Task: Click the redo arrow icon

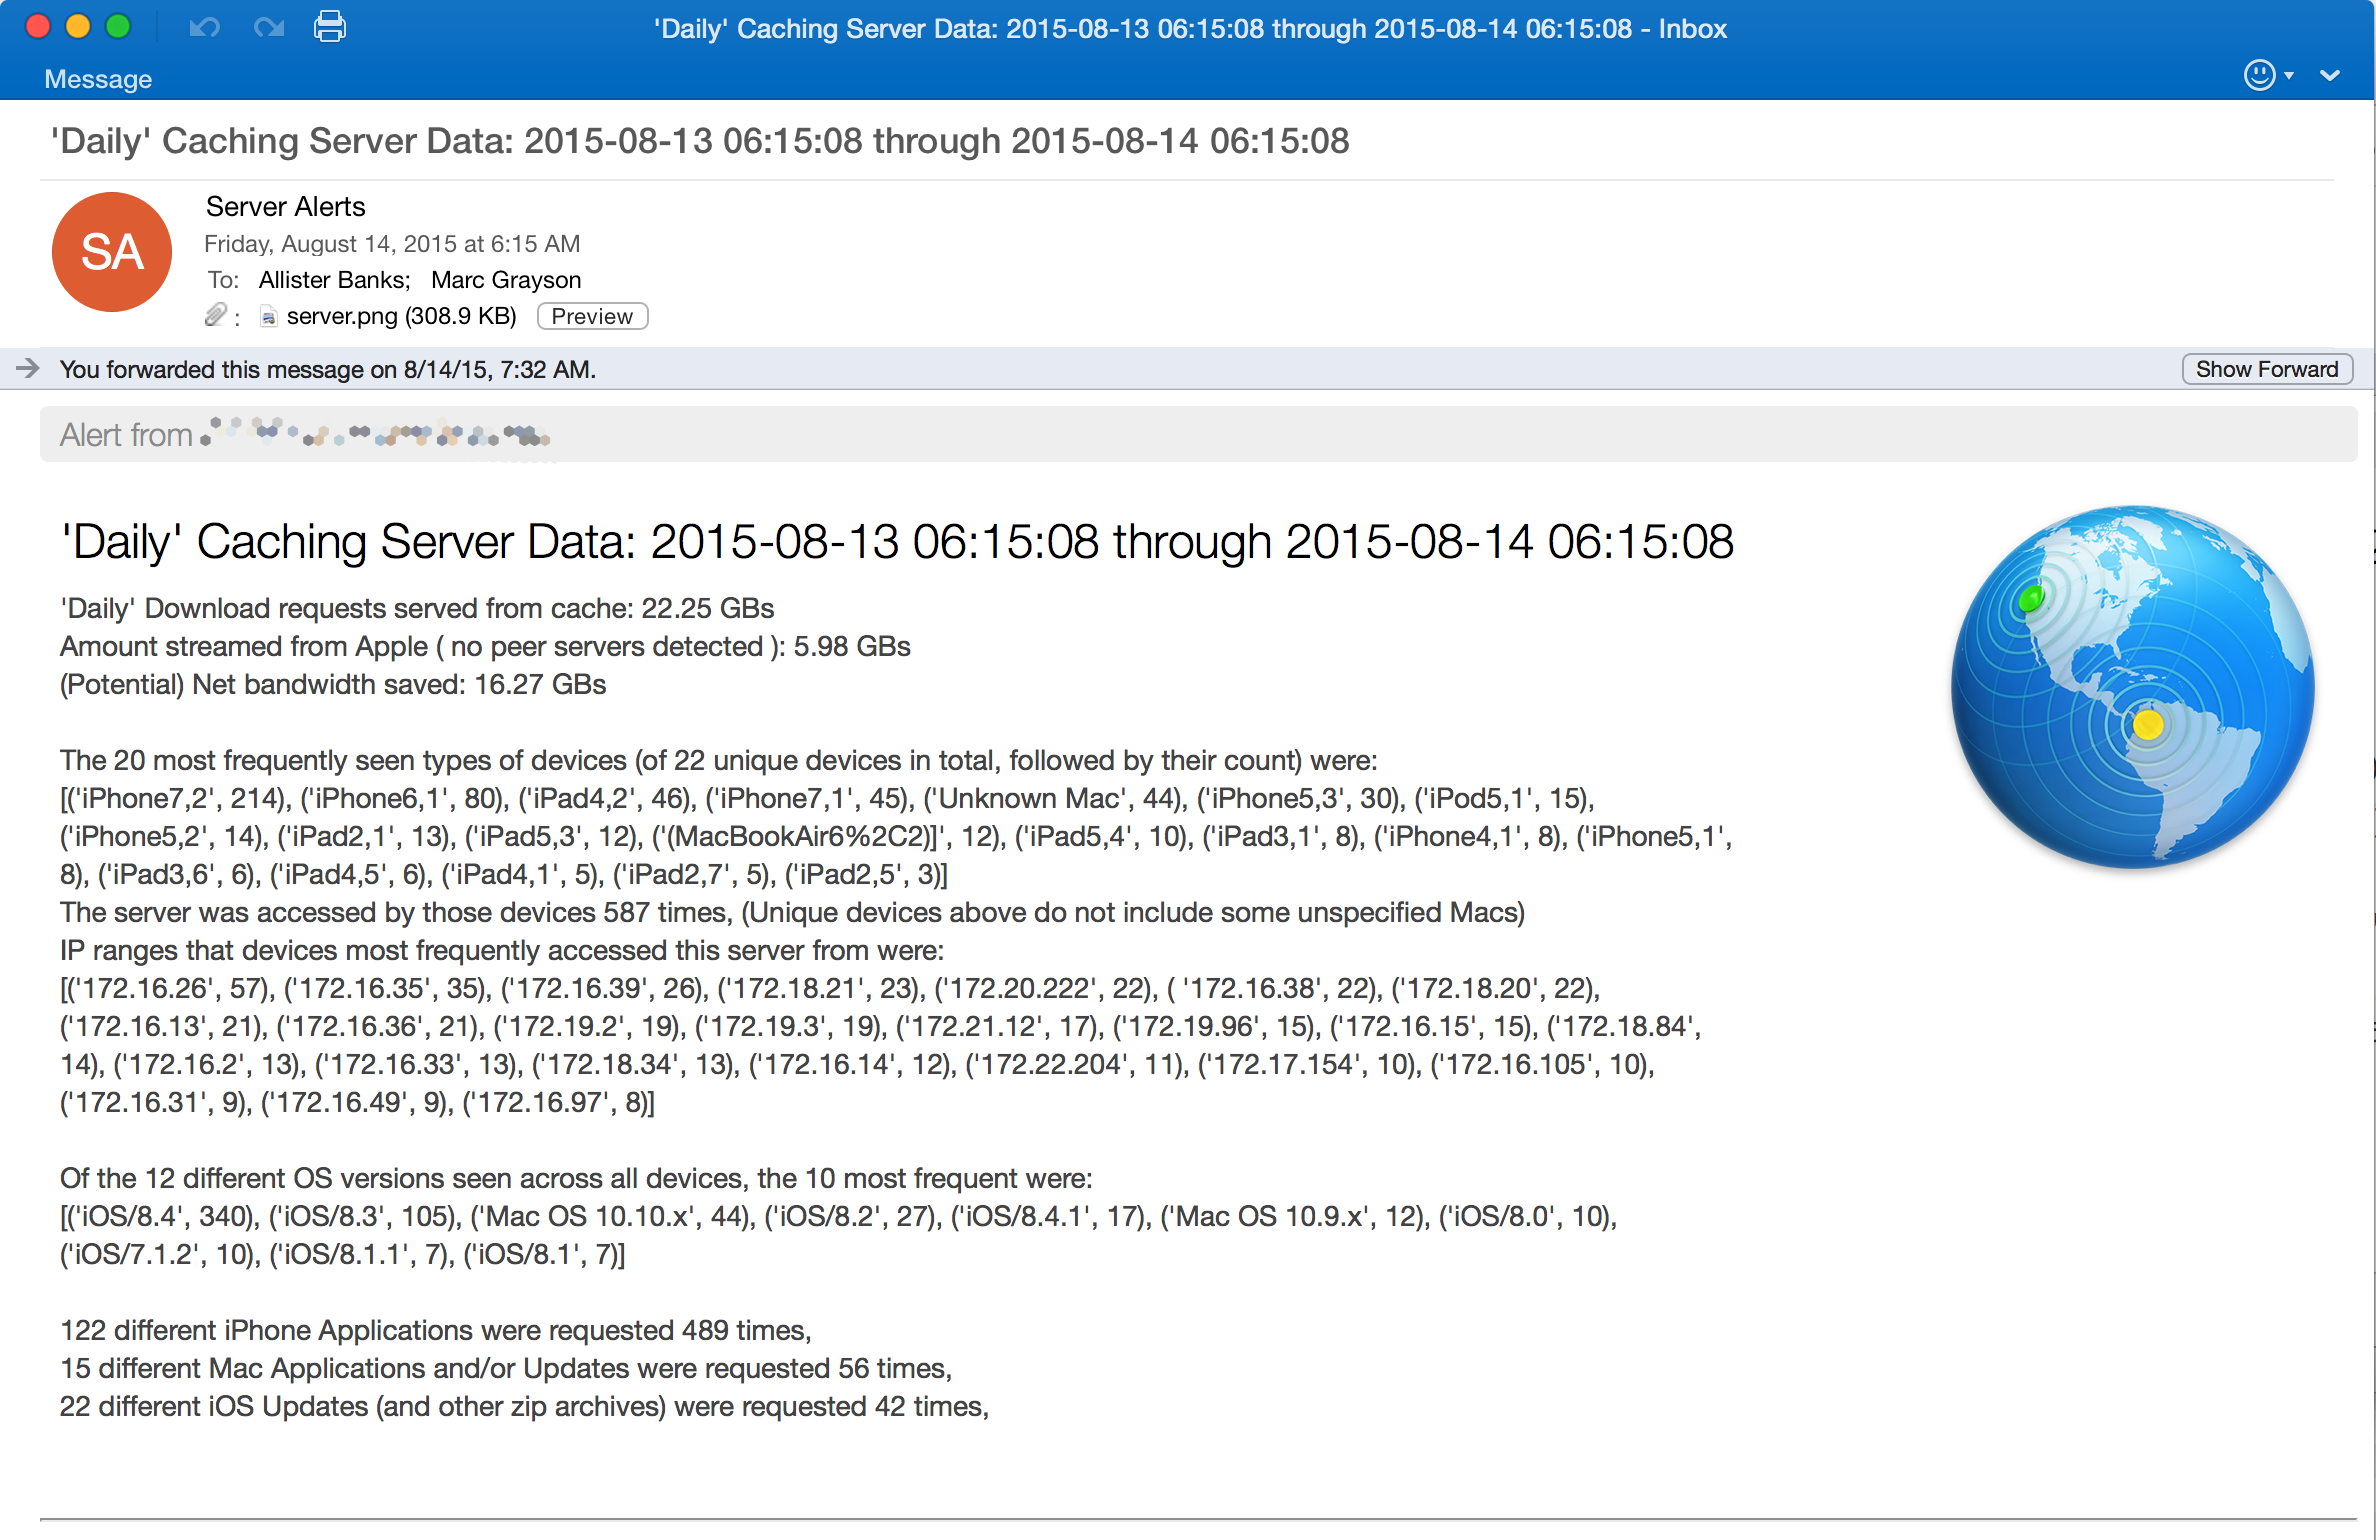Action: point(269,27)
